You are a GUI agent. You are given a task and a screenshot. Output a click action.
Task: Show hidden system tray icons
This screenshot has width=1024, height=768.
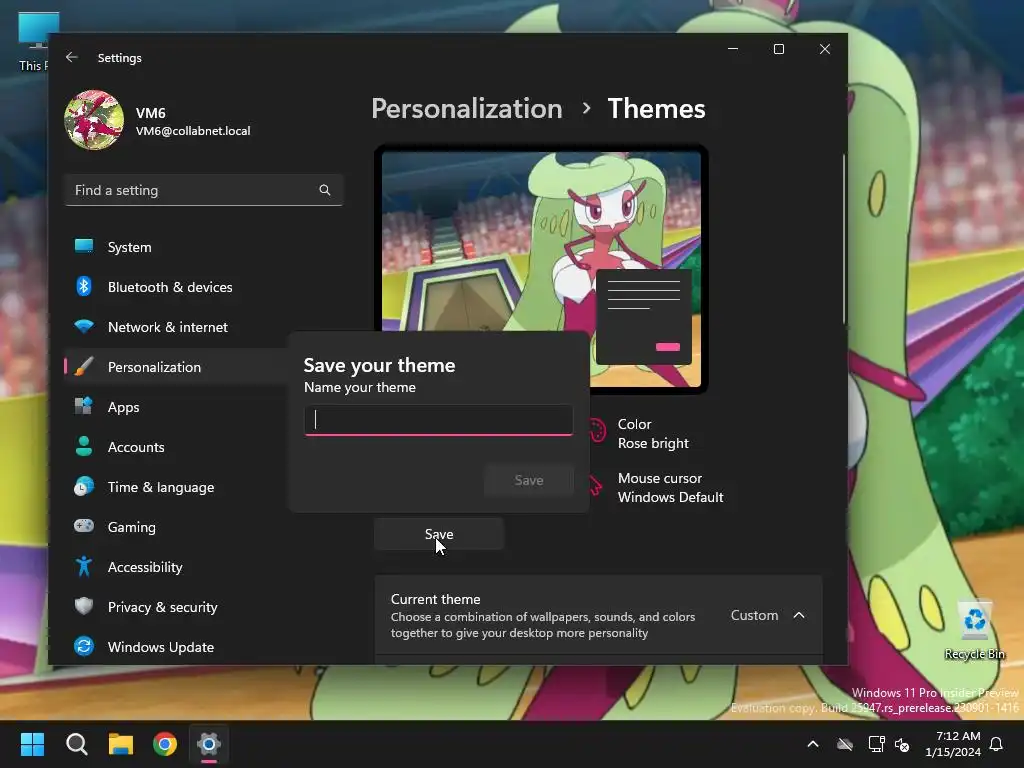(x=813, y=744)
